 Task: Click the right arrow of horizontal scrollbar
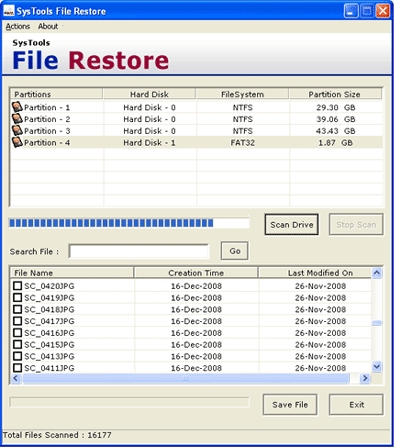[365, 378]
